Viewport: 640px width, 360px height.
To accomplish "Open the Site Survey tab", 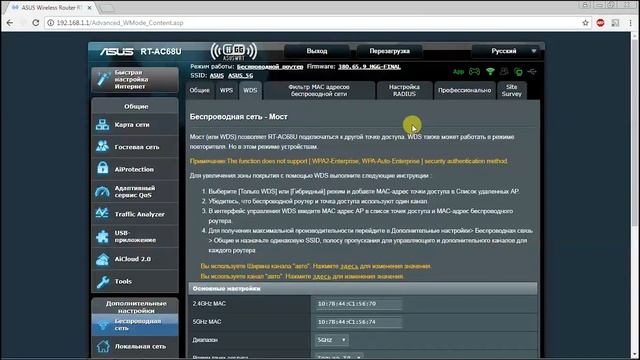I will 511,90.
